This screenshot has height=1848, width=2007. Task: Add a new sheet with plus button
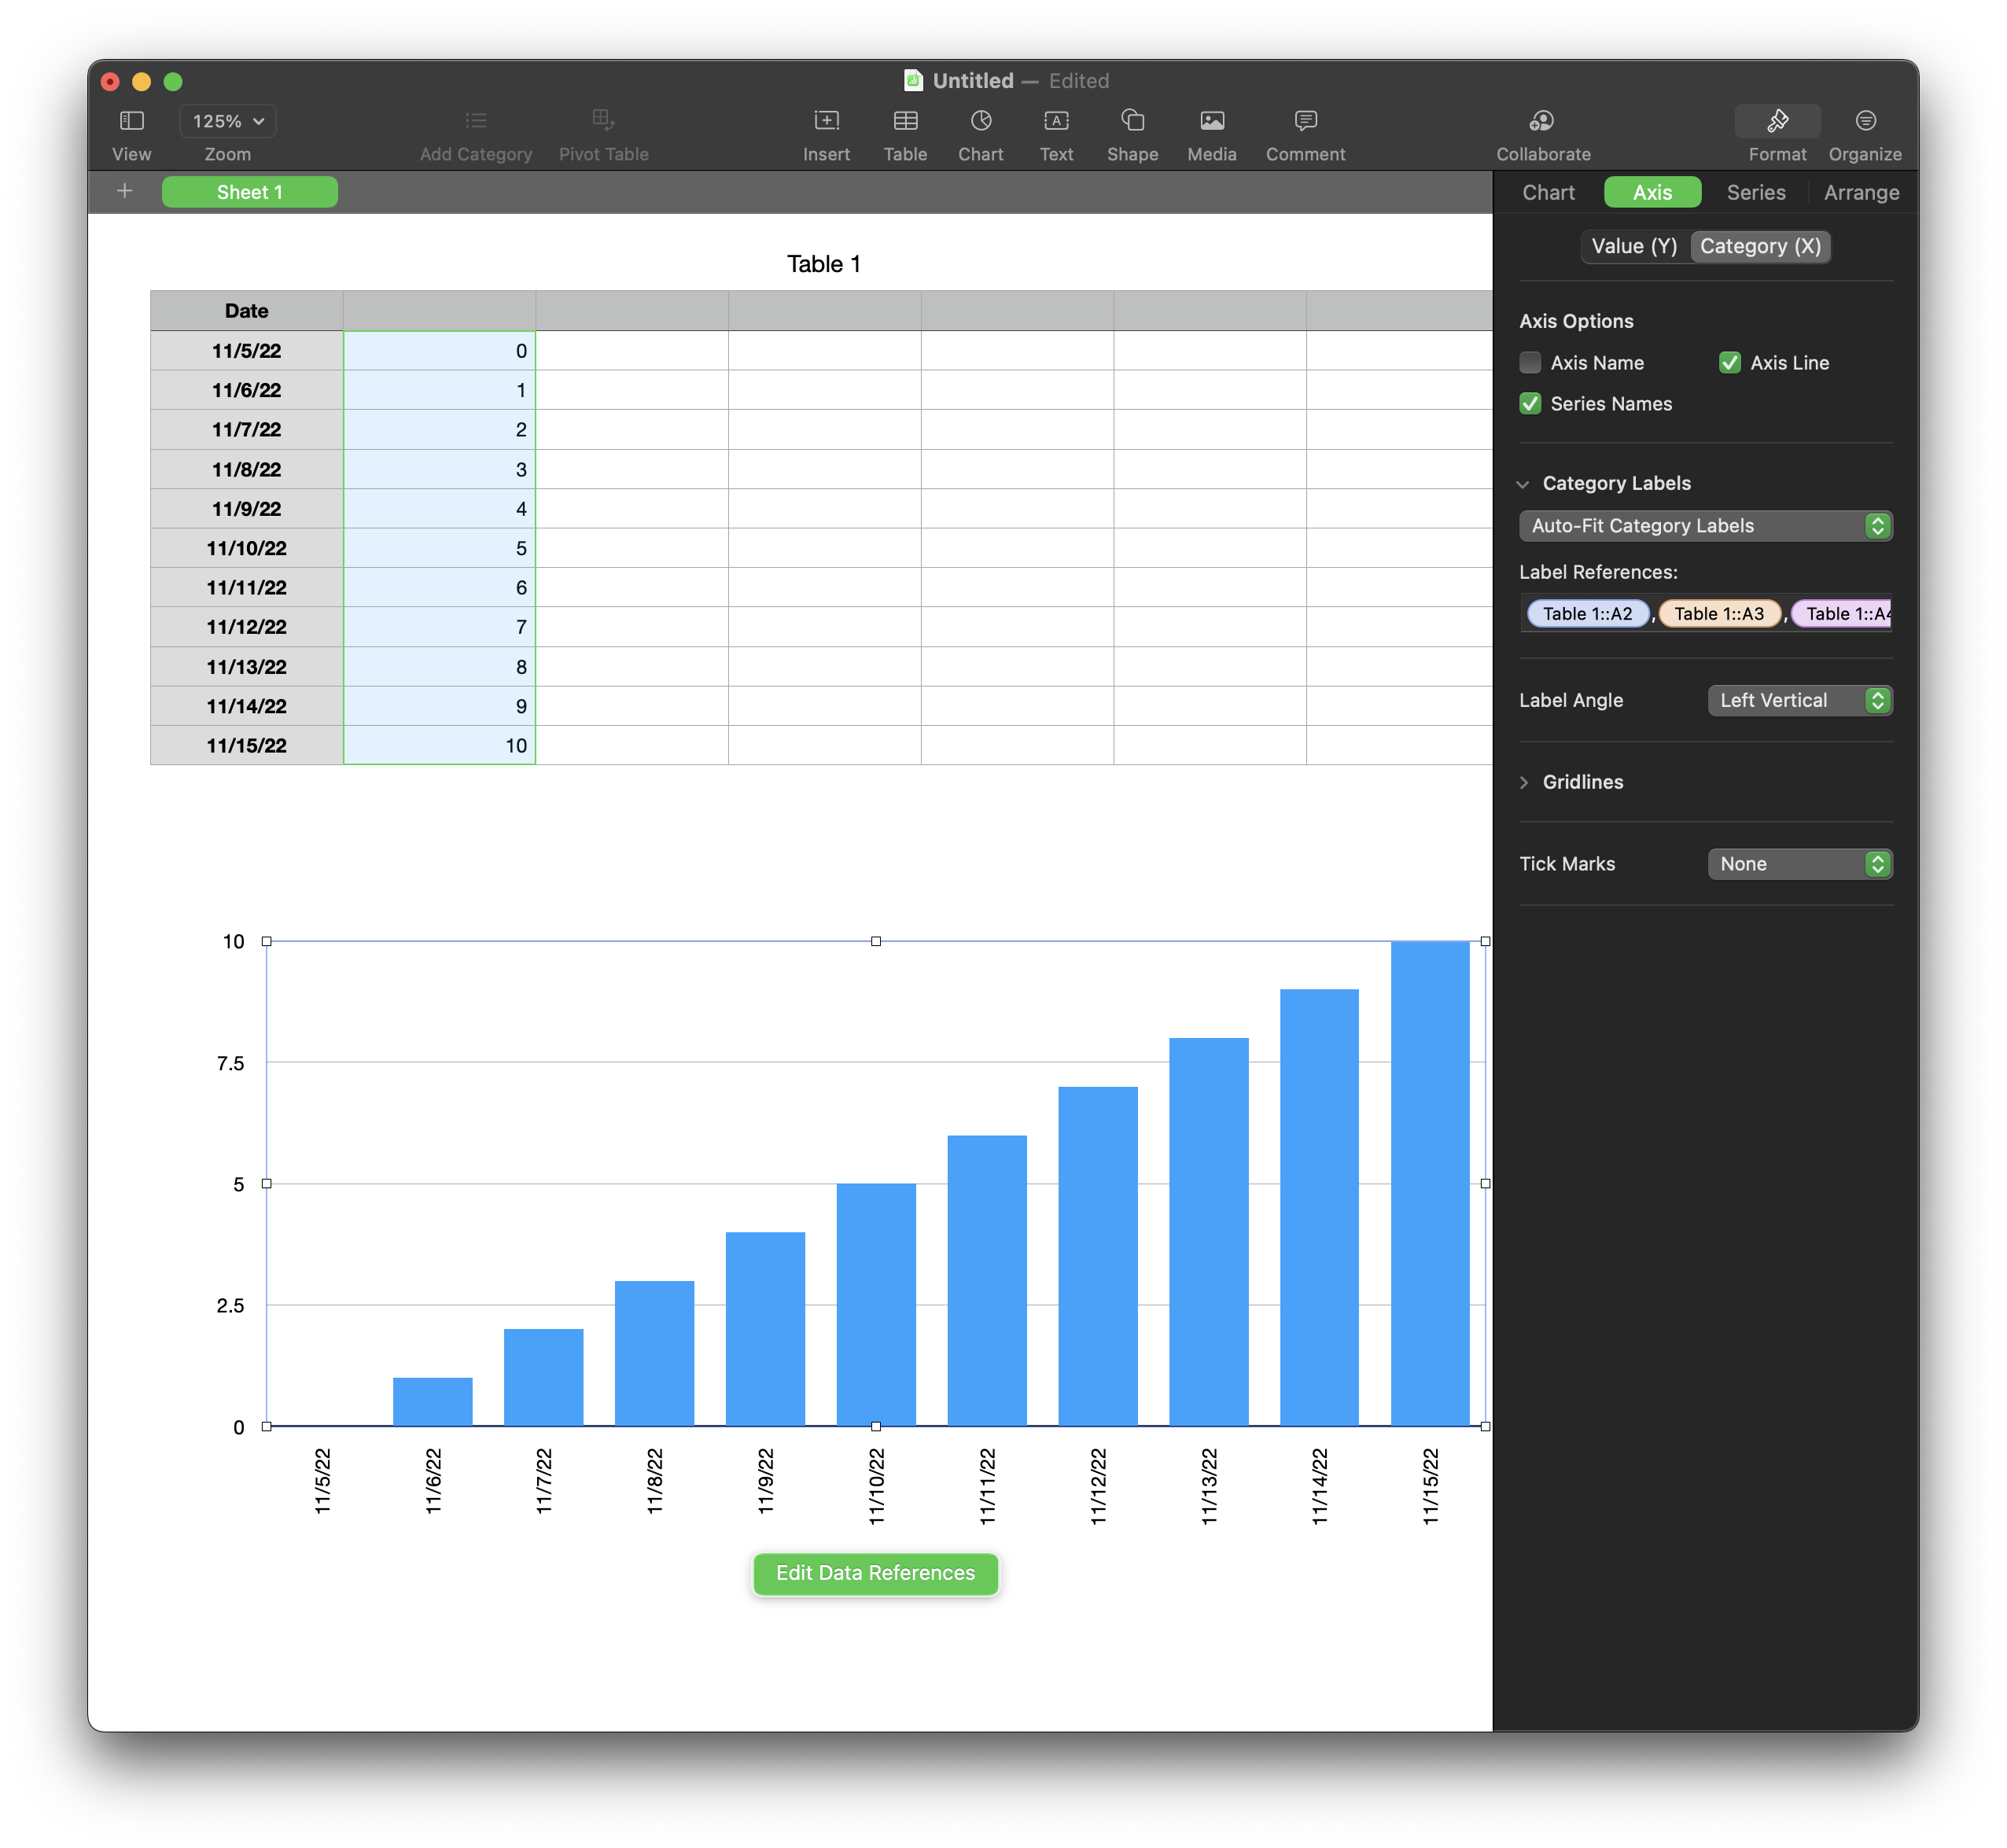pyautogui.click(x=124, y=192)
